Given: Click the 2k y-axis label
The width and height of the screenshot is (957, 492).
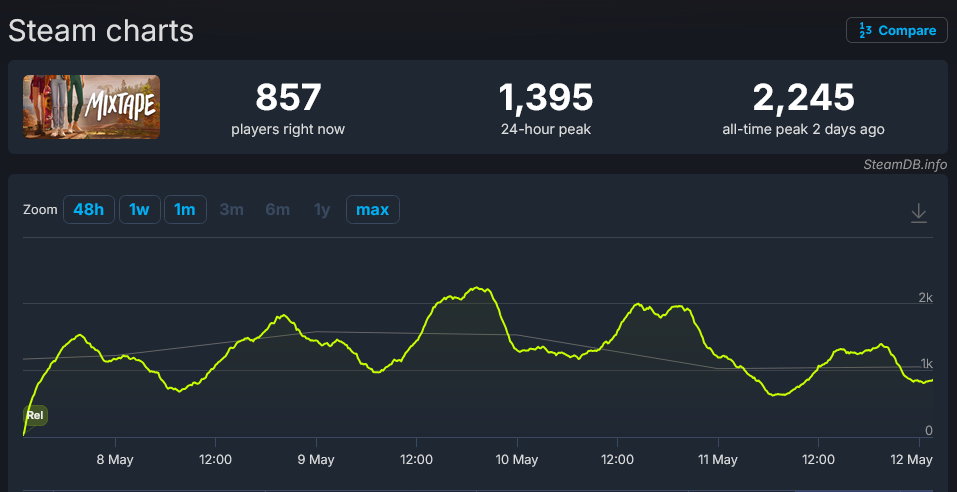Looking at the screenshot, I should pos(925,298).
